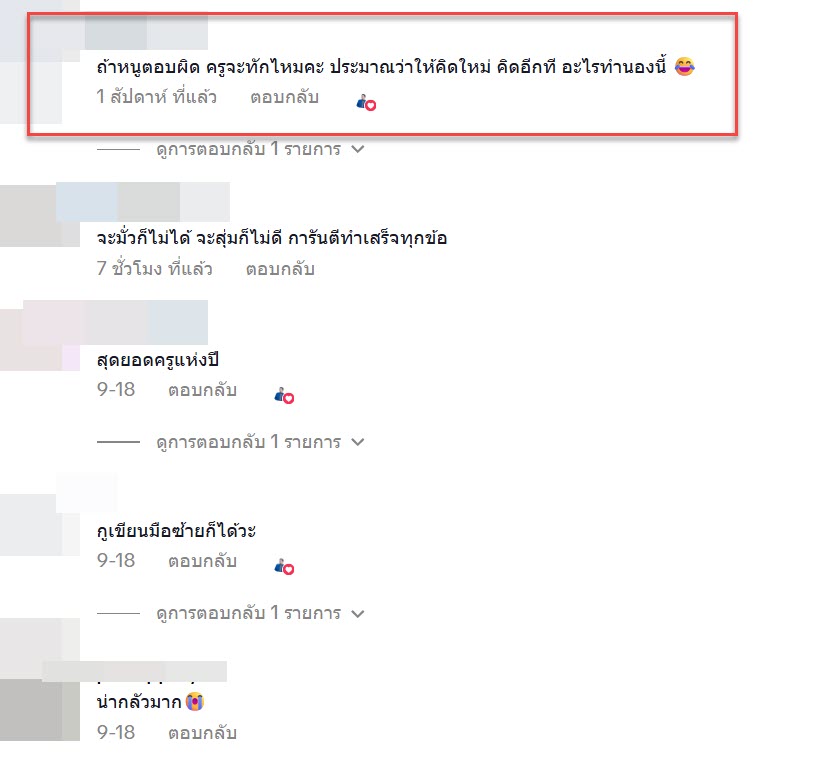Expand replies under the first highlighted comment

tap(260, 149)
